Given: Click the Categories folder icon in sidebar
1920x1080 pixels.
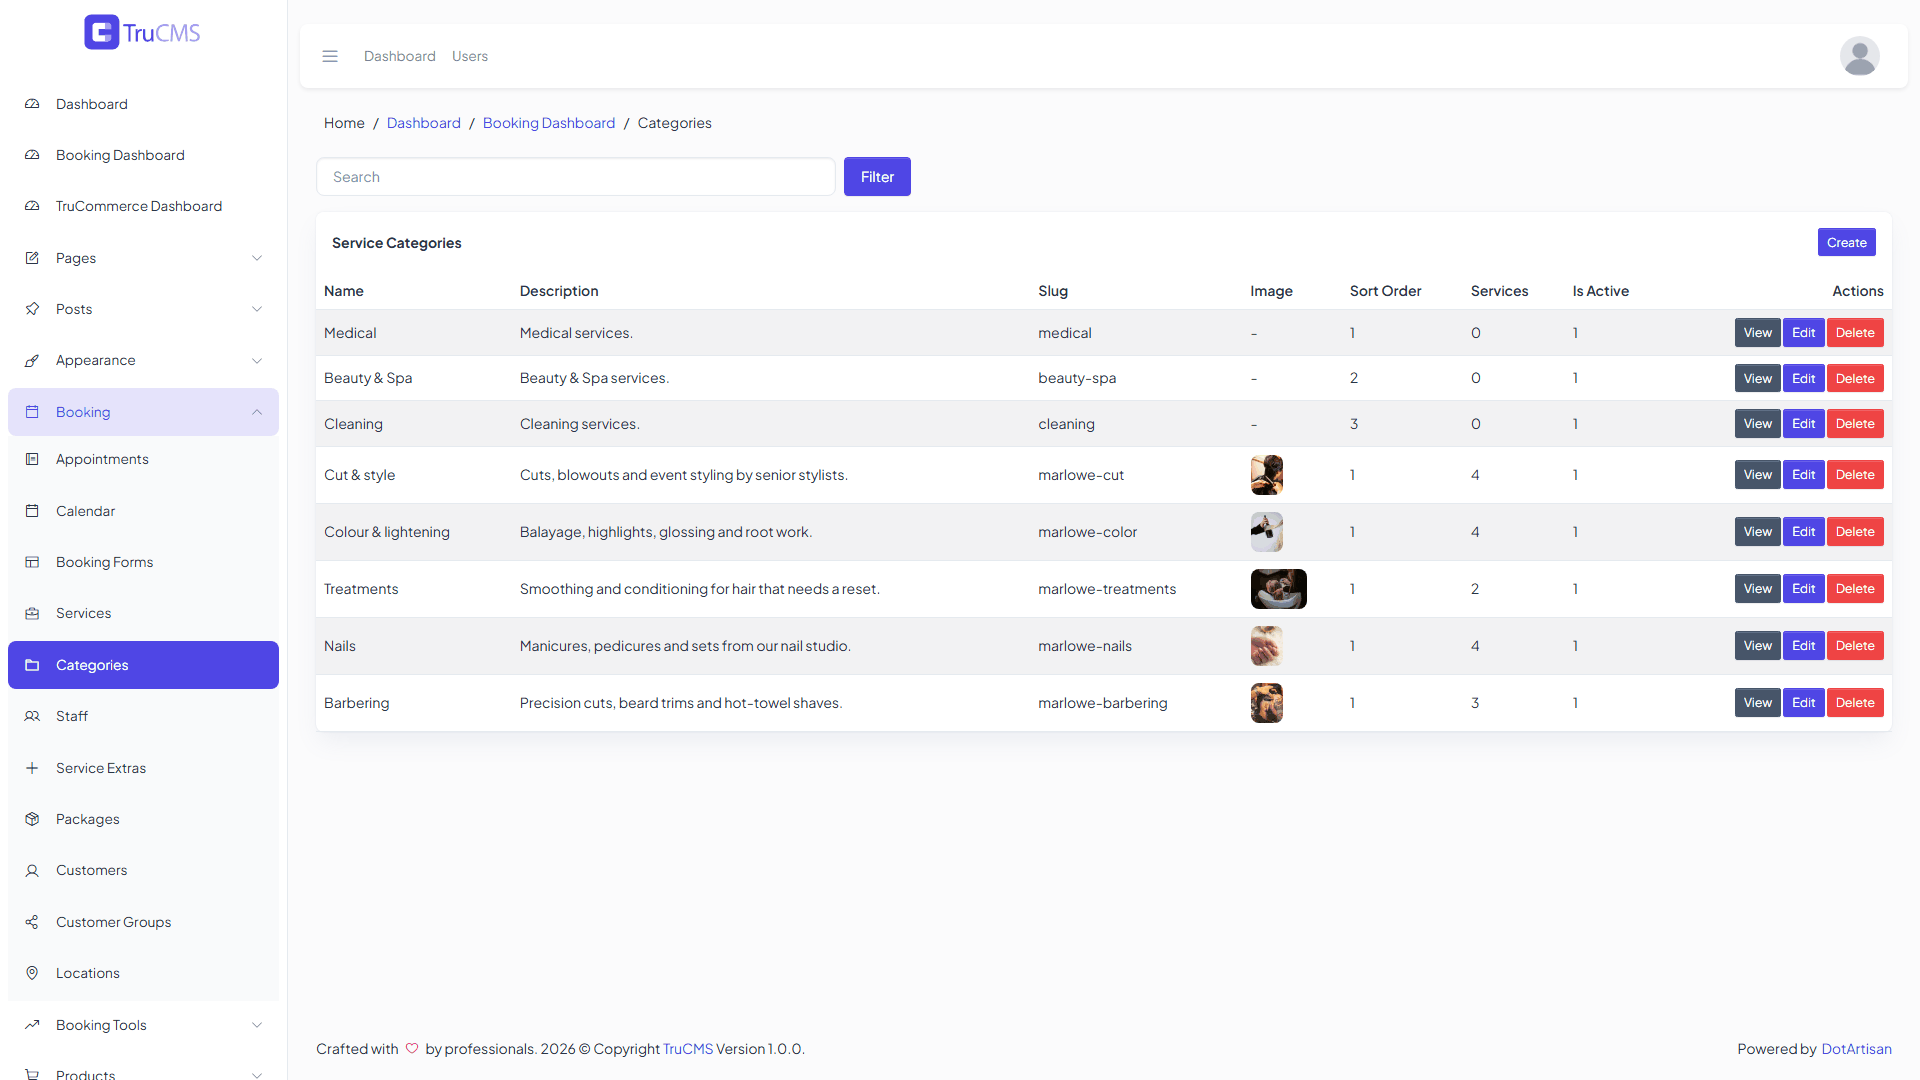Looking at the screenshot, I should [x=32, y=665].
